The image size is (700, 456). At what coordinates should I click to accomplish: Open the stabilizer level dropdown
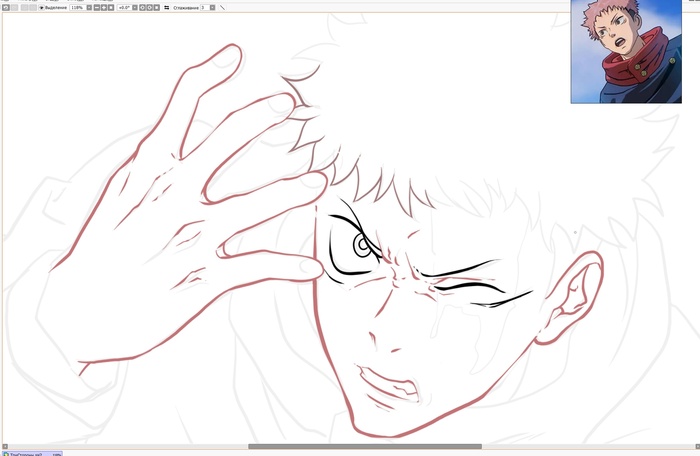212,7
